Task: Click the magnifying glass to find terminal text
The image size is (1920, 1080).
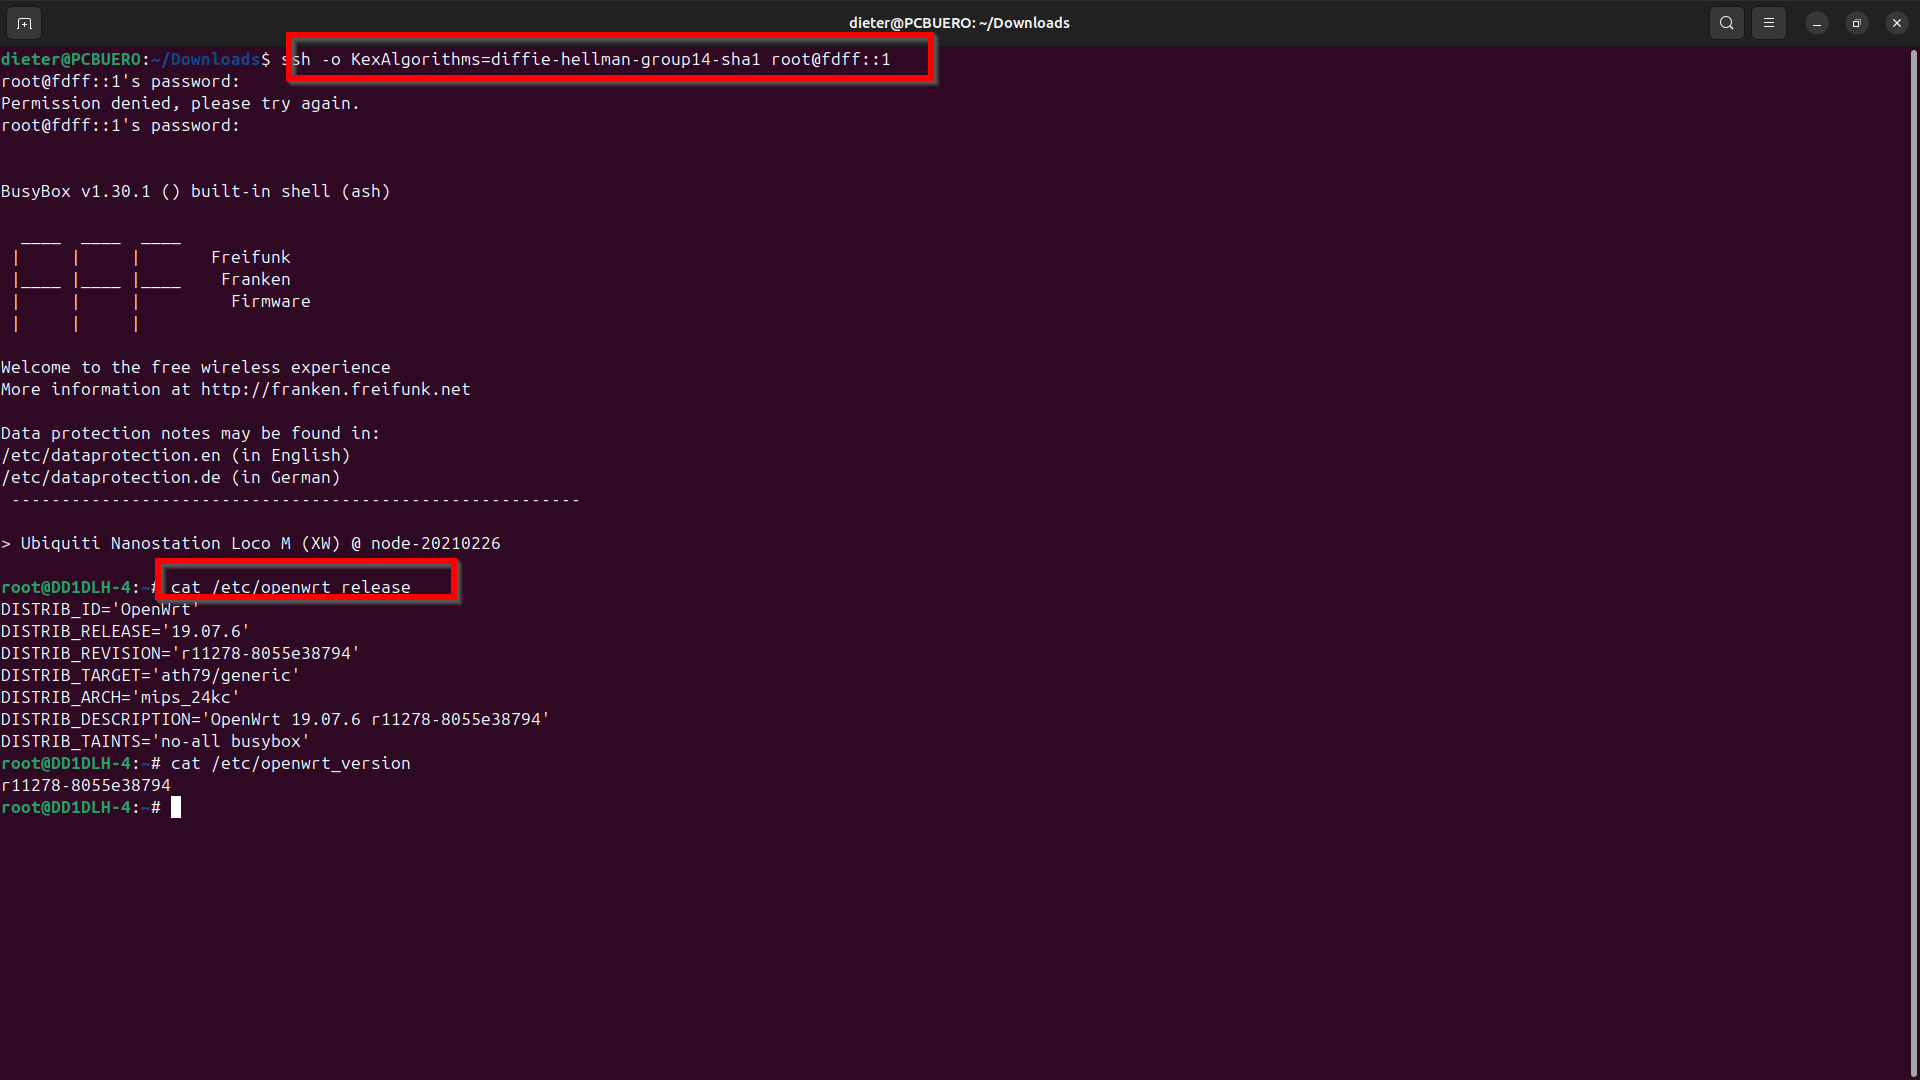Action: coord(1726,22)
